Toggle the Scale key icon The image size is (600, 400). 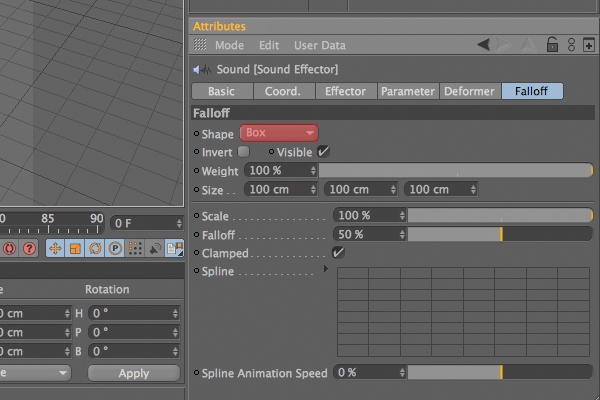75,248
